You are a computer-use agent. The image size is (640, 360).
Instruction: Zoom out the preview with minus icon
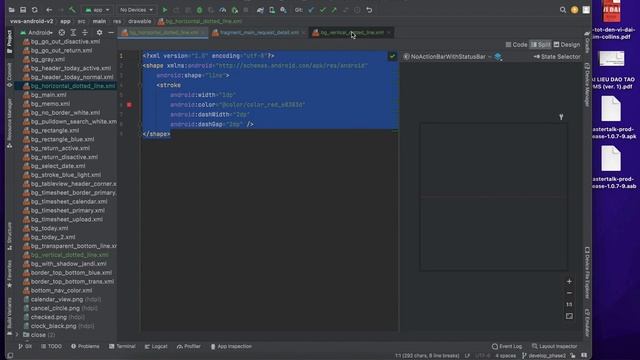coord(569,293)
